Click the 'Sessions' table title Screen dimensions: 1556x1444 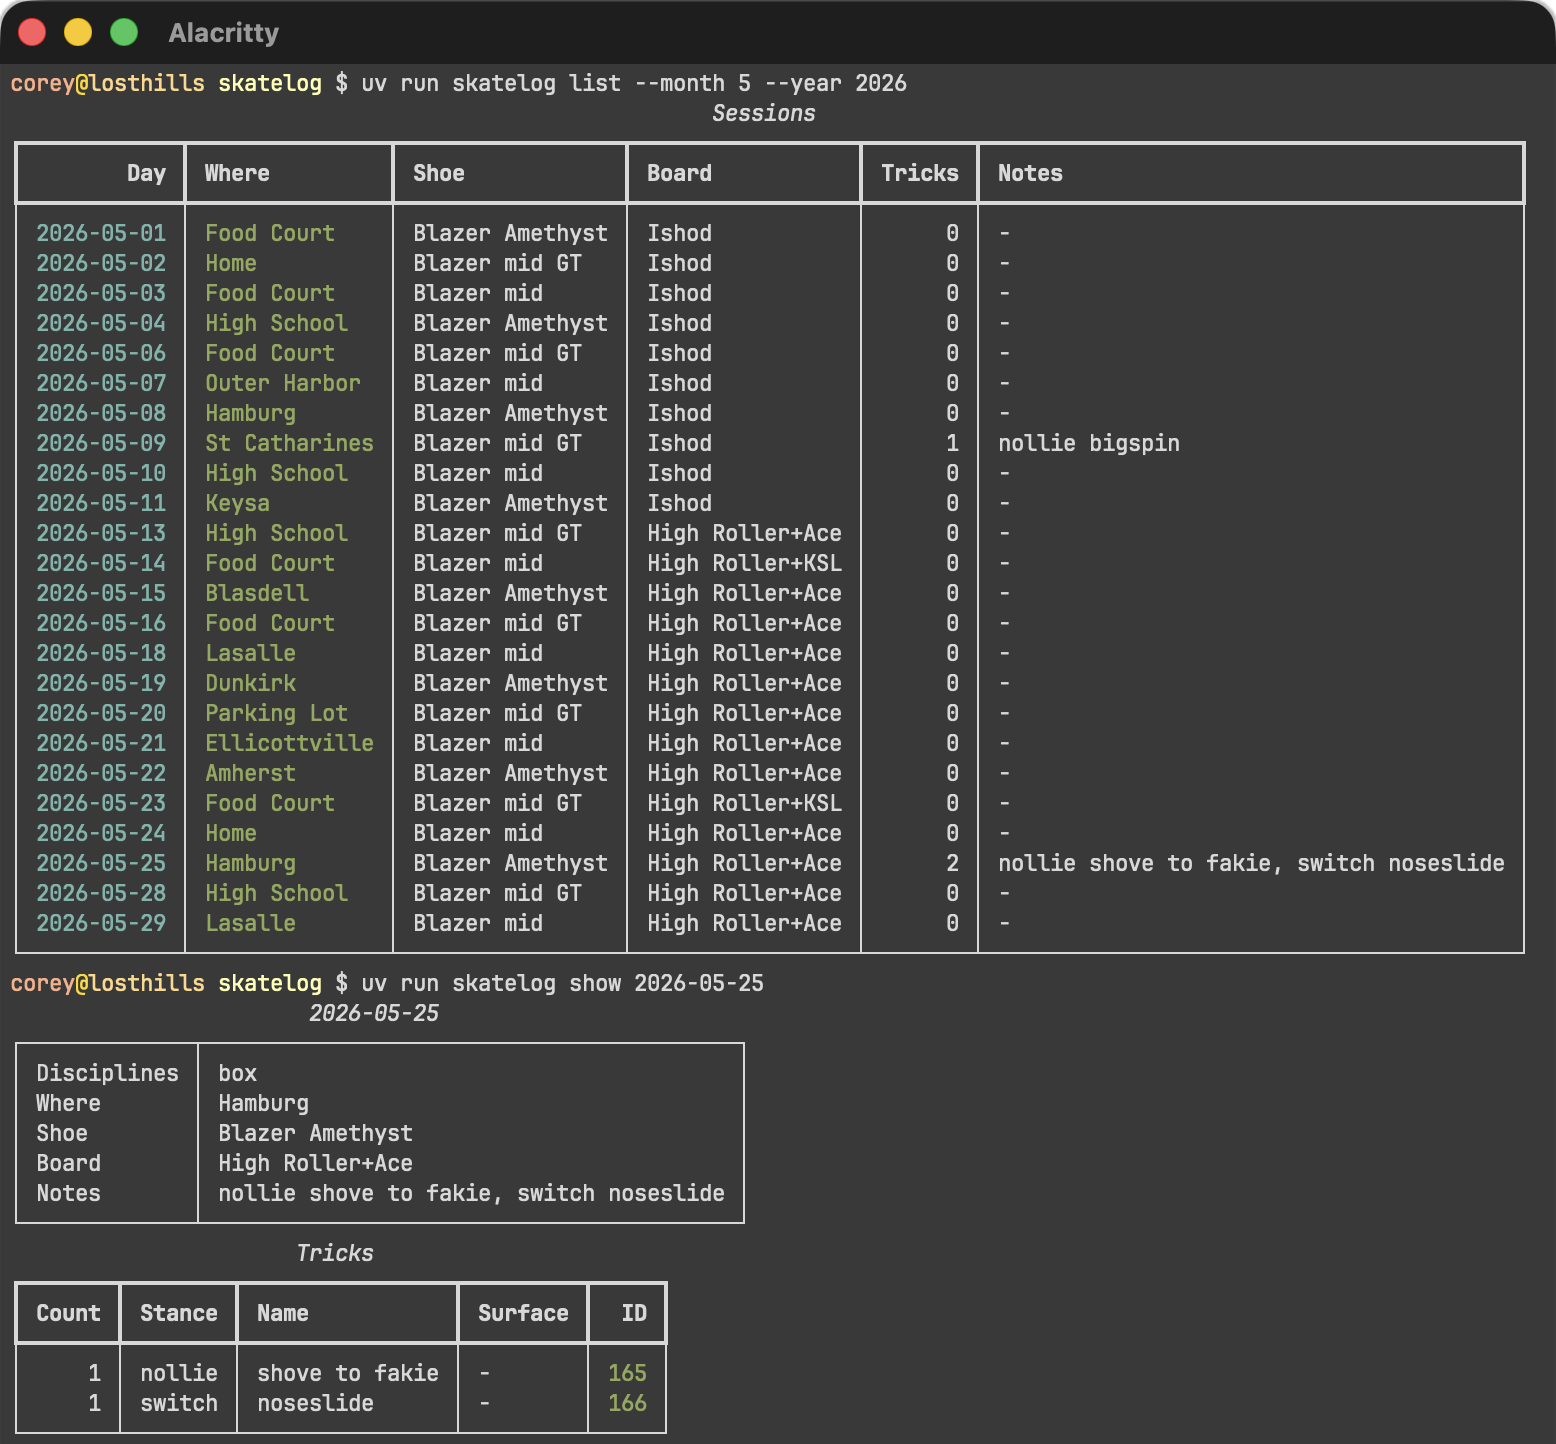tap(764, 113)
